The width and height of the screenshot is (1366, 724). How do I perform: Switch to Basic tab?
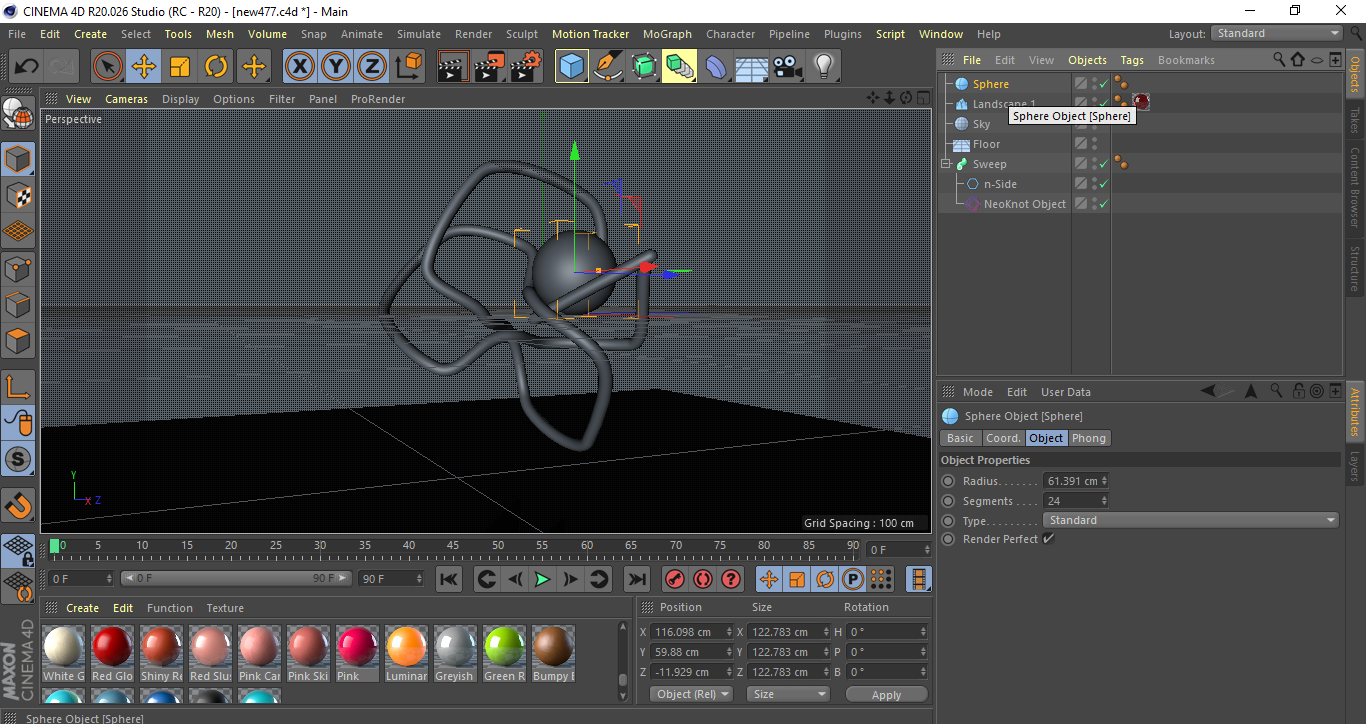[x=960, y=438]
